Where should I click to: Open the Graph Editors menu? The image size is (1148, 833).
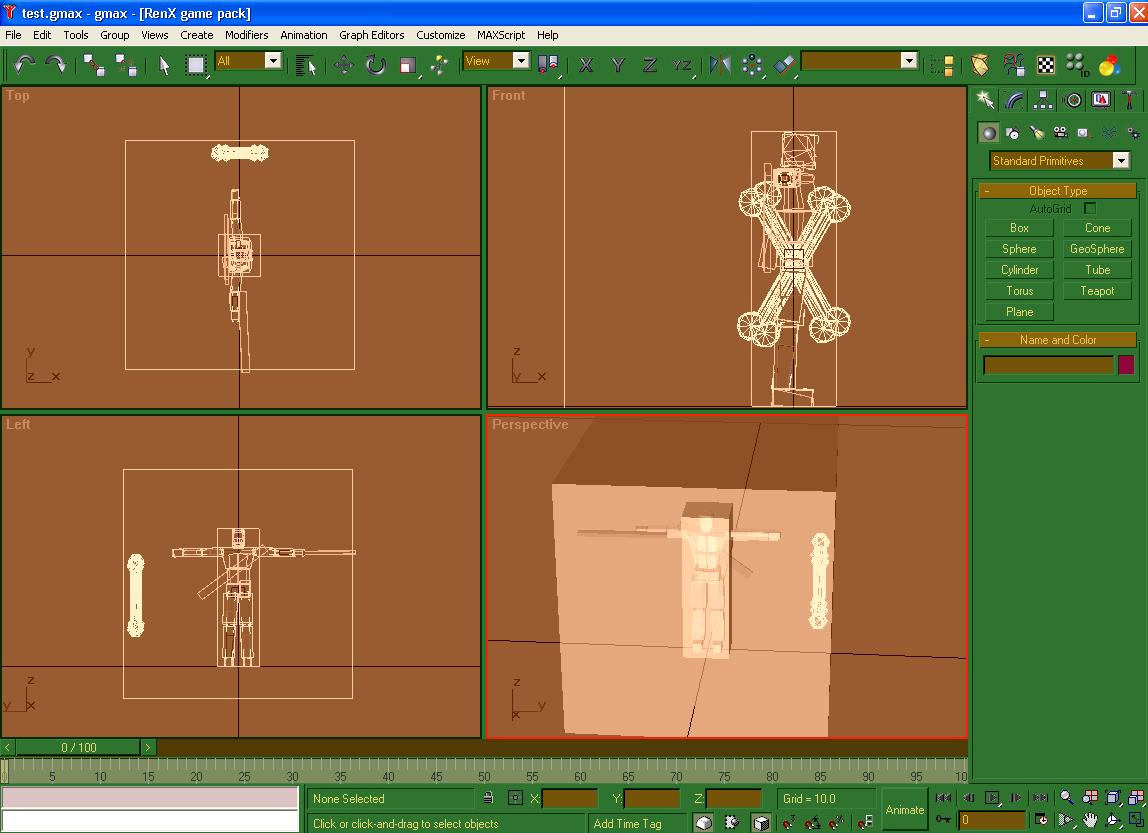[371, 35]
